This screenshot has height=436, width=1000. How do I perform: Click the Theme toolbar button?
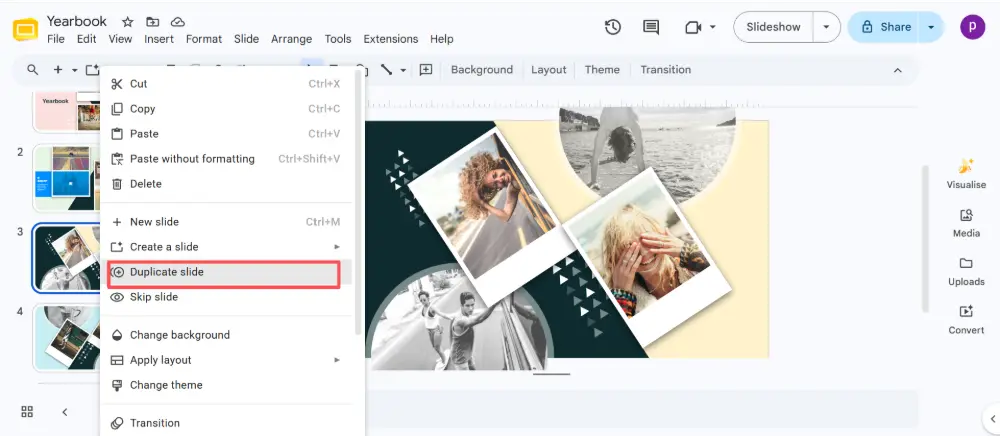602,70
